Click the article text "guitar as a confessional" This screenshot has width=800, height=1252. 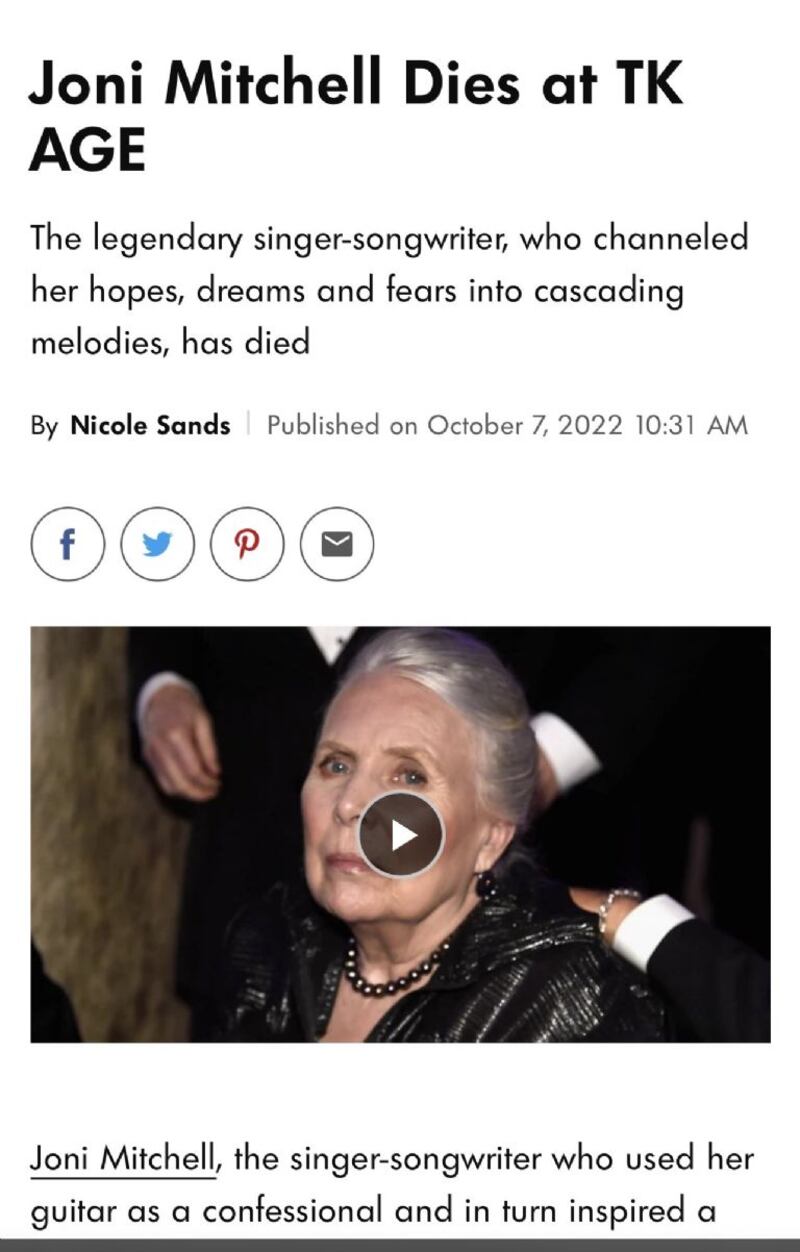tap(208, 1211)
